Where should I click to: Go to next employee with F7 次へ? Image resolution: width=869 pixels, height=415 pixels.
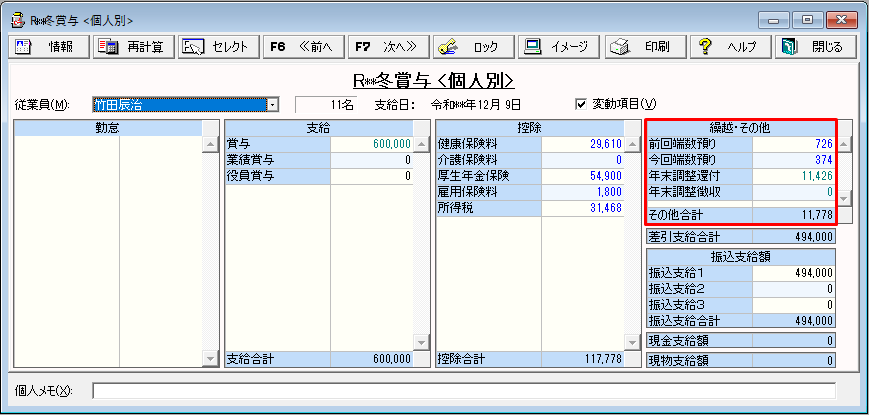389,47
